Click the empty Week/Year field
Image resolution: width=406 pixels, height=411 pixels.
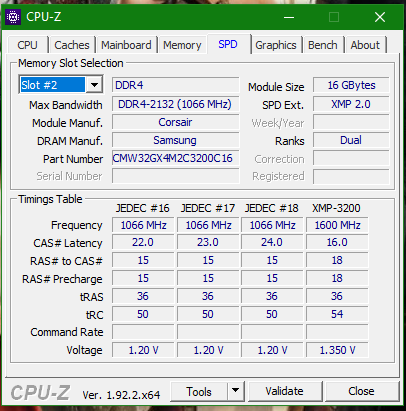(x=351, y=122)
